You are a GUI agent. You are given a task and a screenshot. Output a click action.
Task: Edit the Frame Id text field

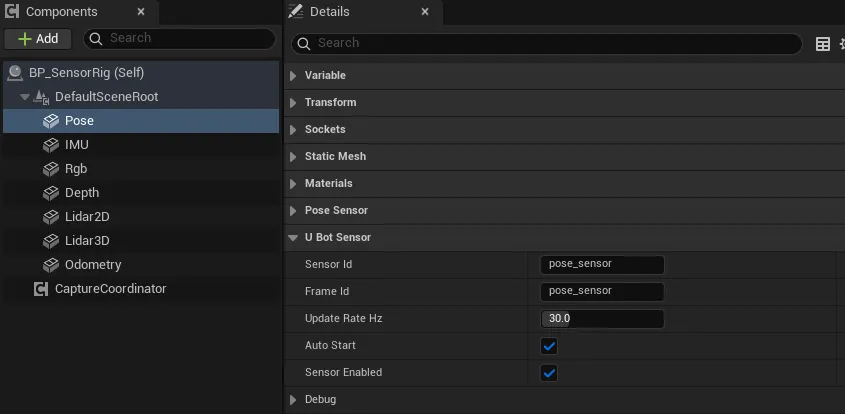coord(602,292)
